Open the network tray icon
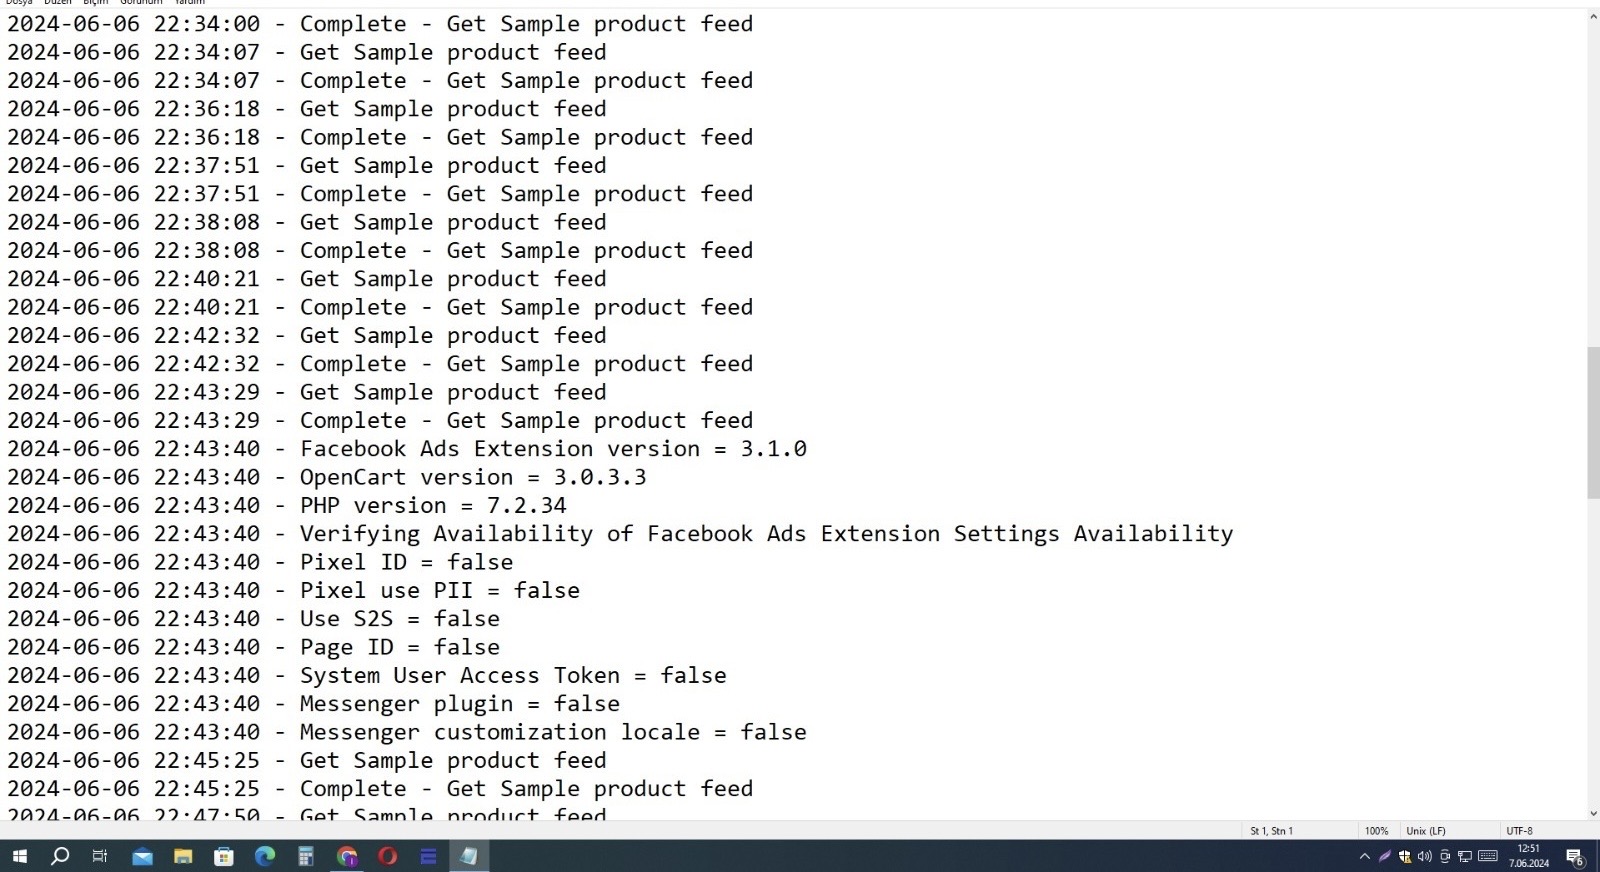The height and width of the screenshot is (872, 1600). 1465,857
